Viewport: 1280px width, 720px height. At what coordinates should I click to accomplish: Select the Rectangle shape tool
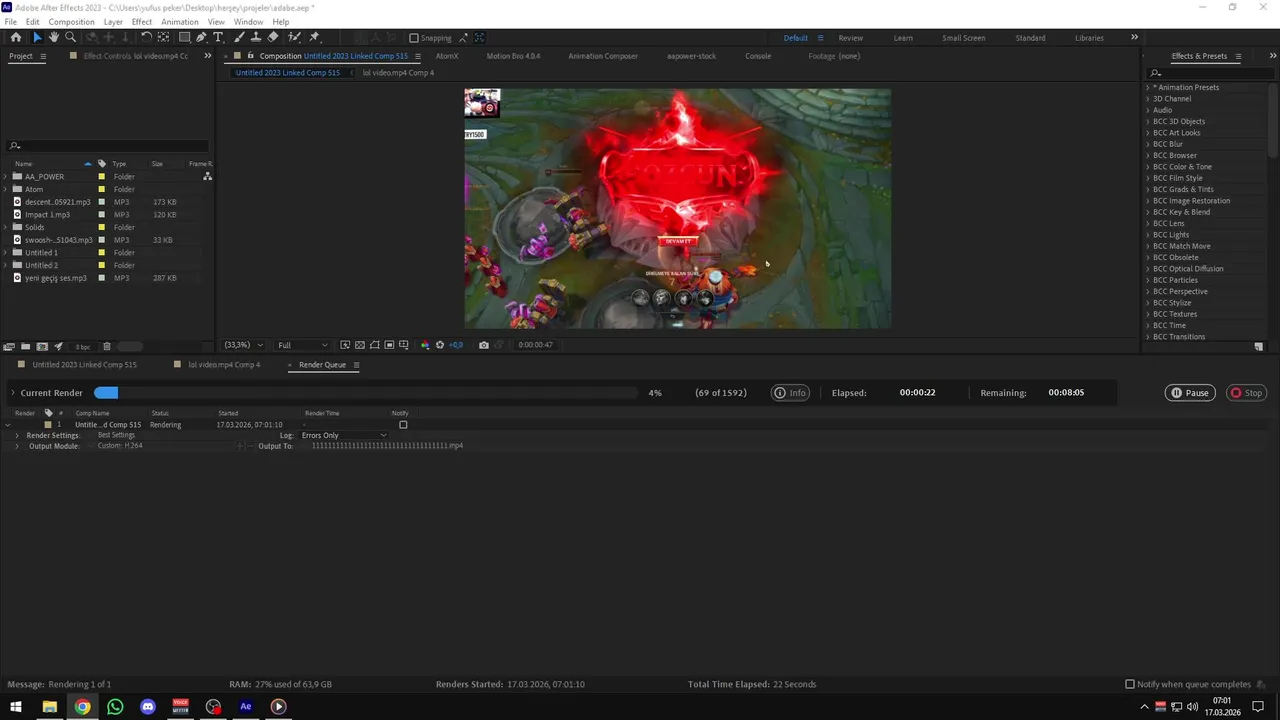click(184, 37)
